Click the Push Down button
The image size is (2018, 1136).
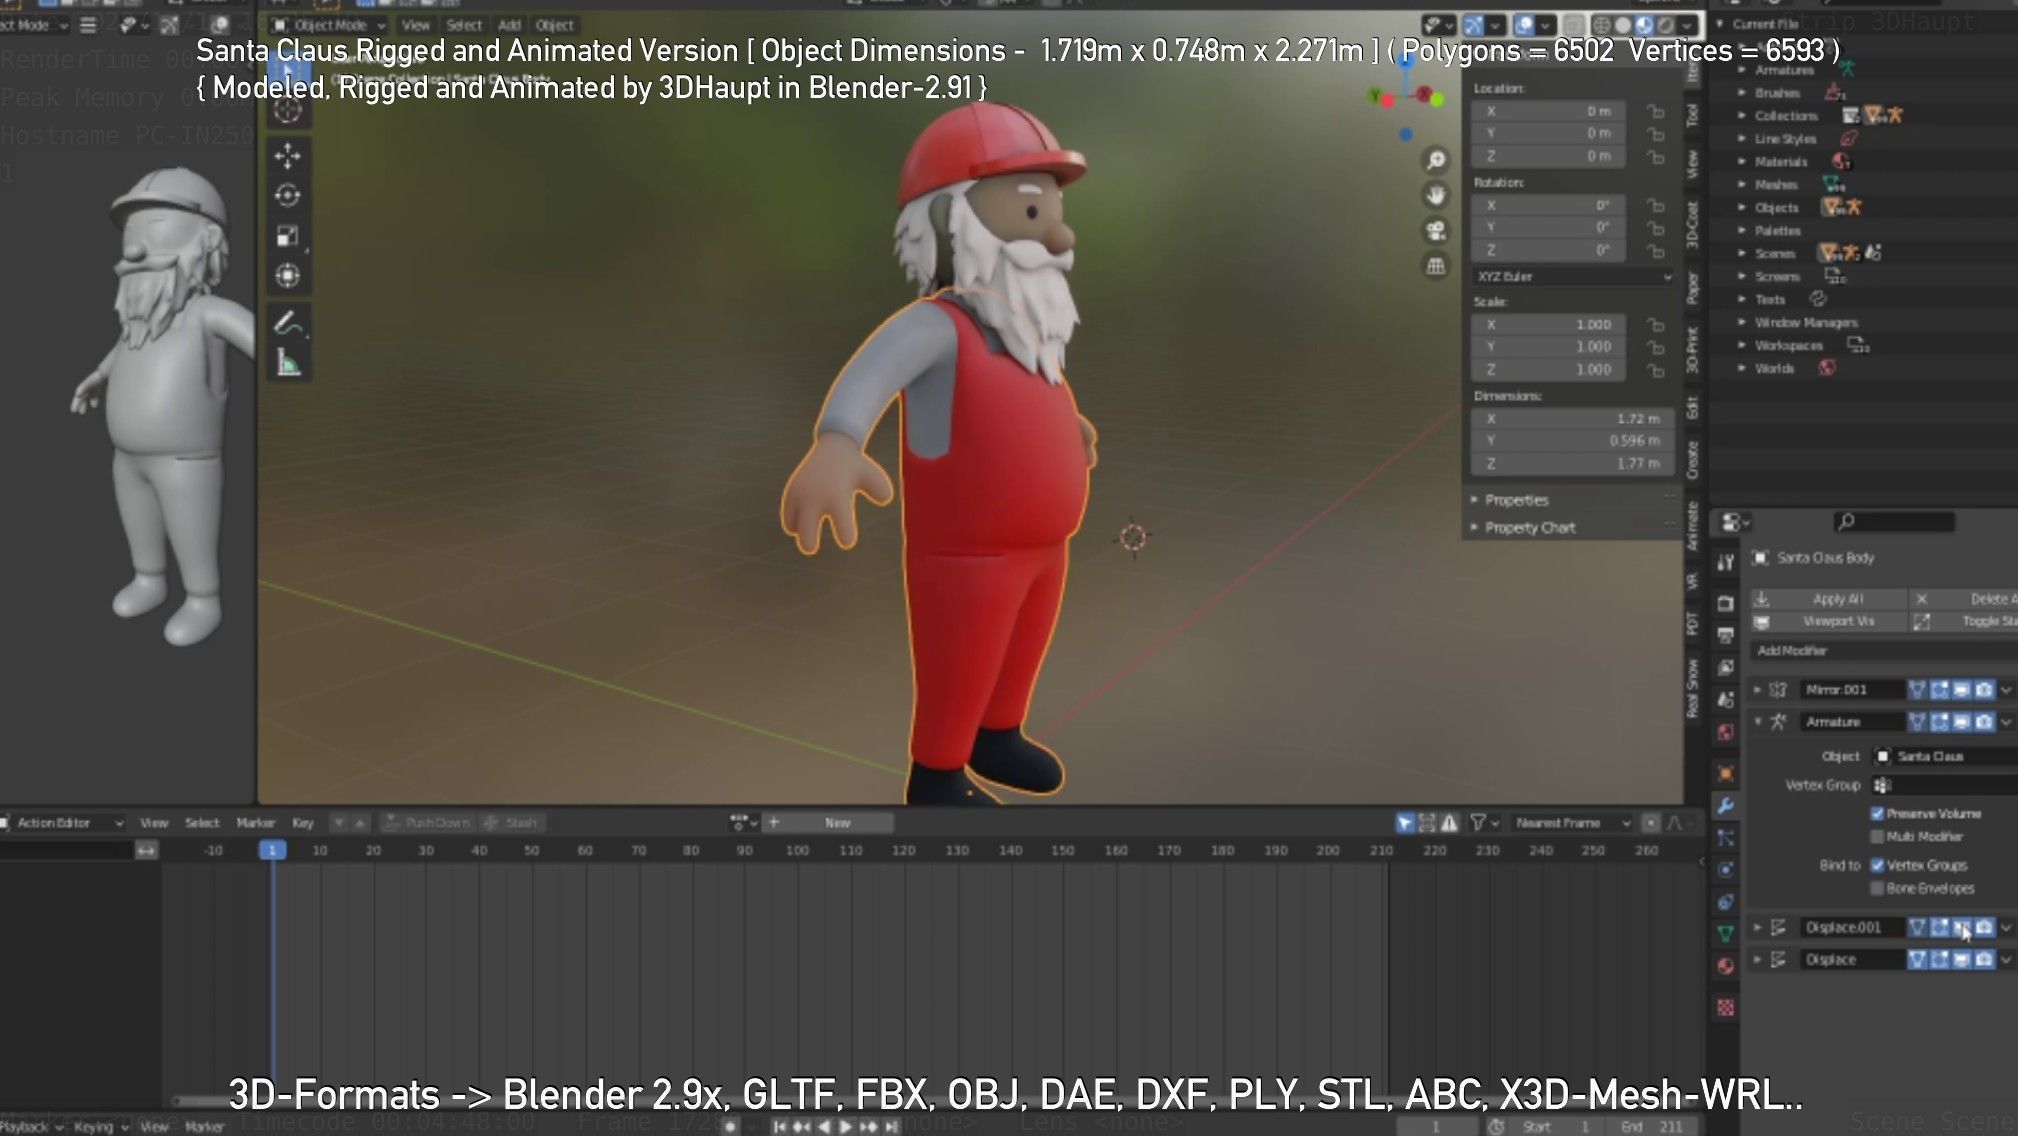[427, 823]
